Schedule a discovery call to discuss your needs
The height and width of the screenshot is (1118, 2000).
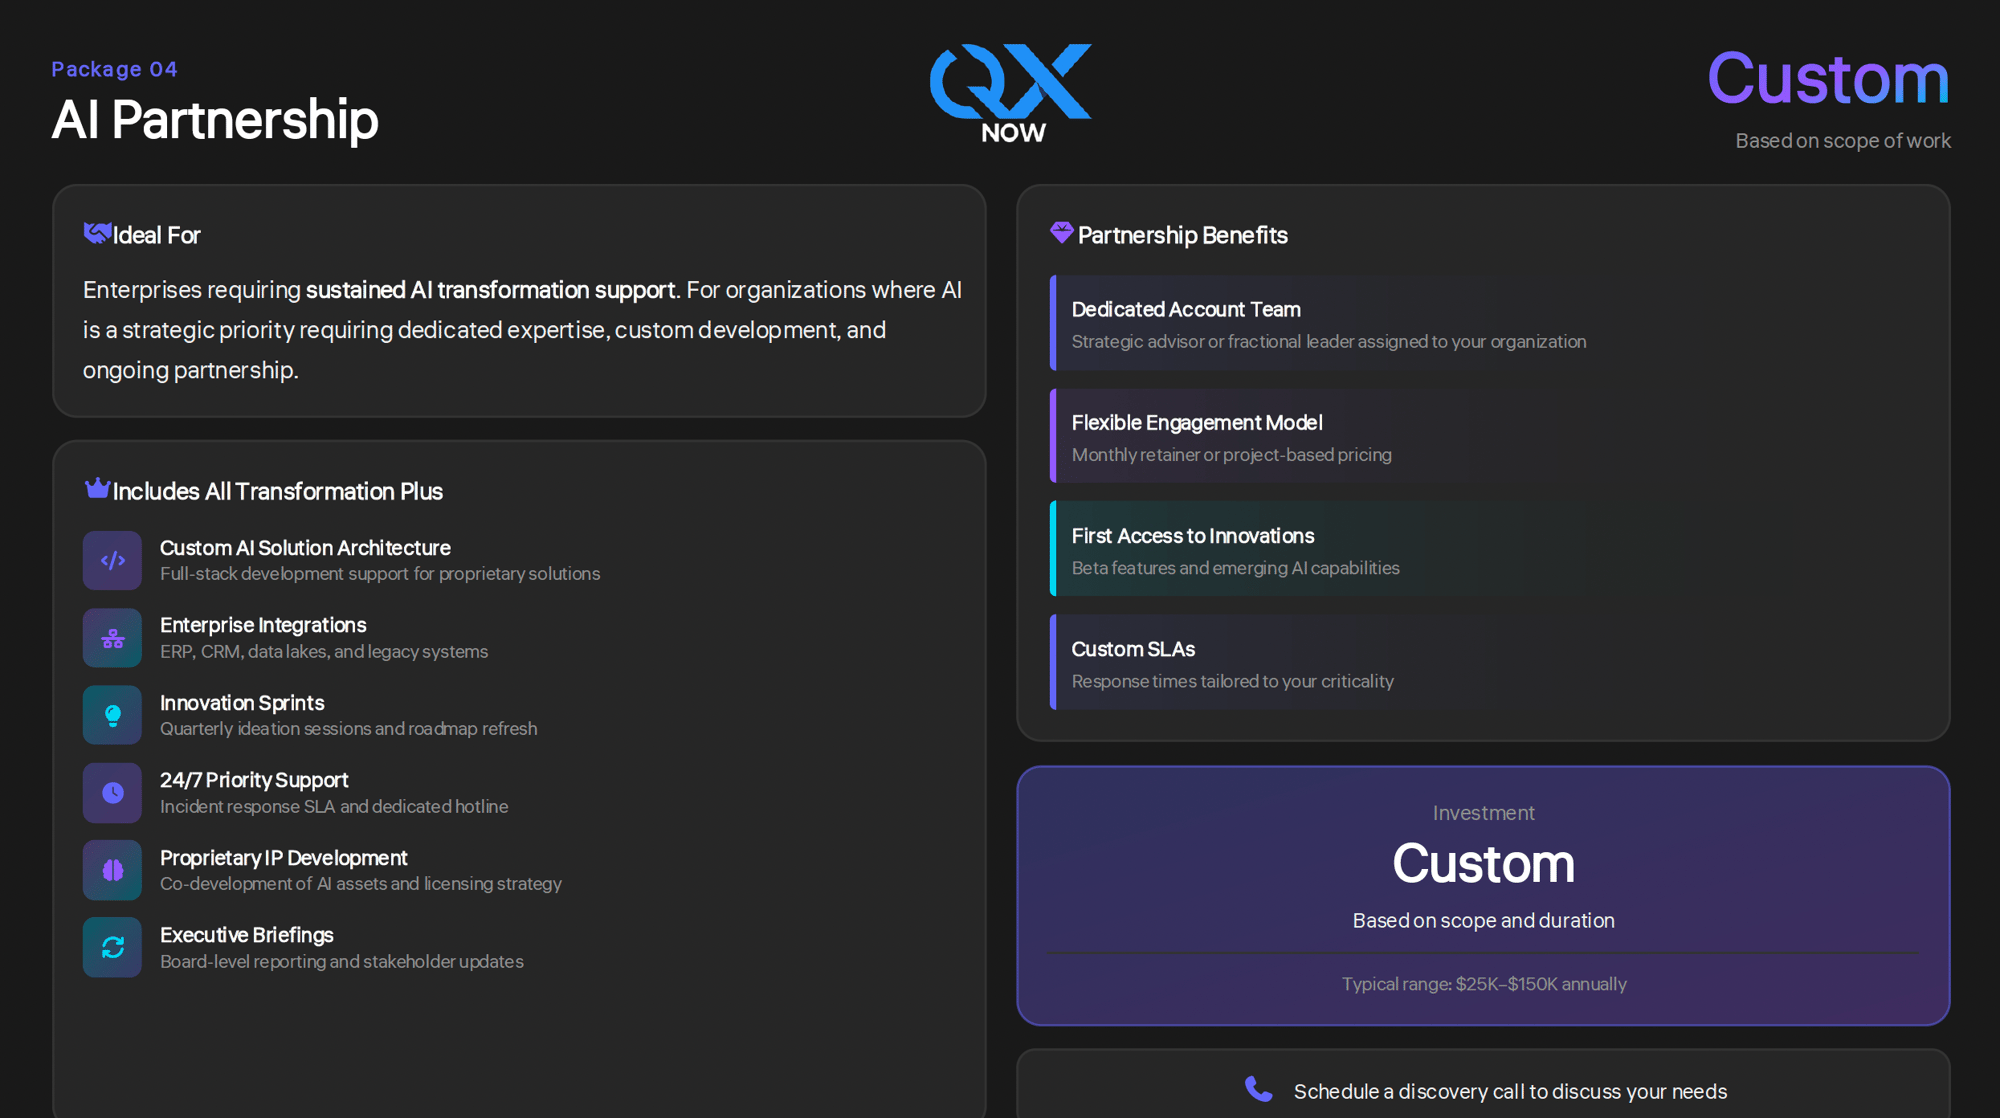click(x=1510, y=1092)
